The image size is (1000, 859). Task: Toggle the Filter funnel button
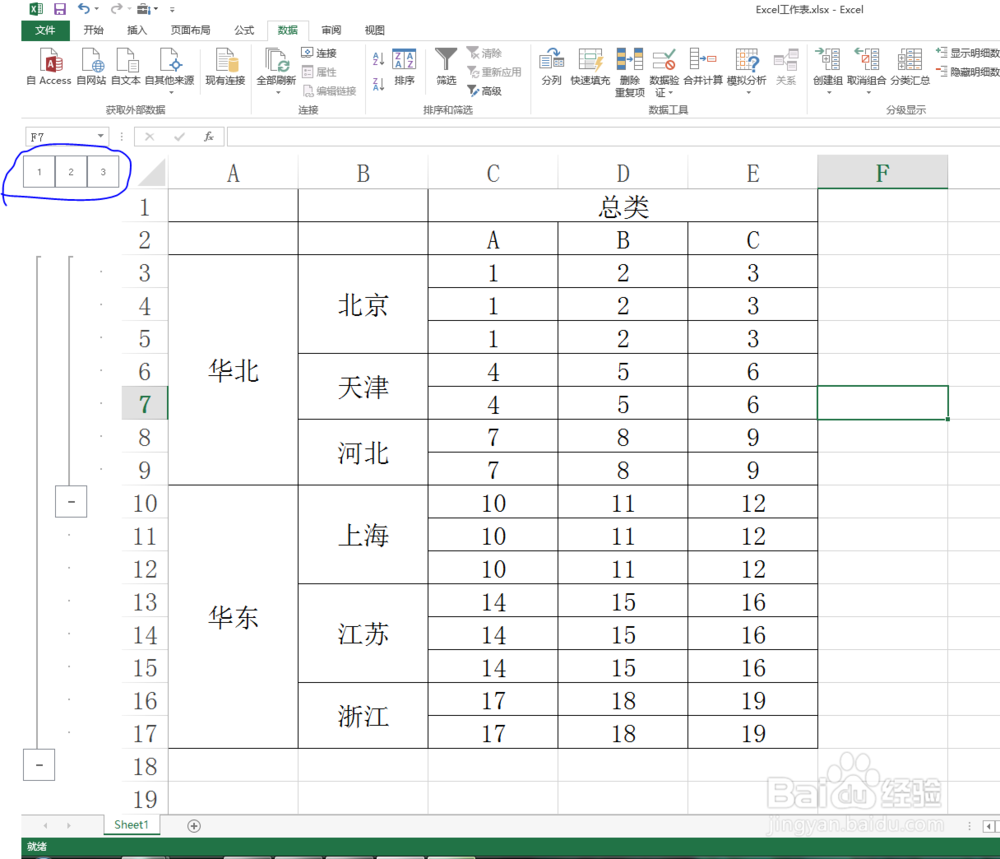(446, 67)
